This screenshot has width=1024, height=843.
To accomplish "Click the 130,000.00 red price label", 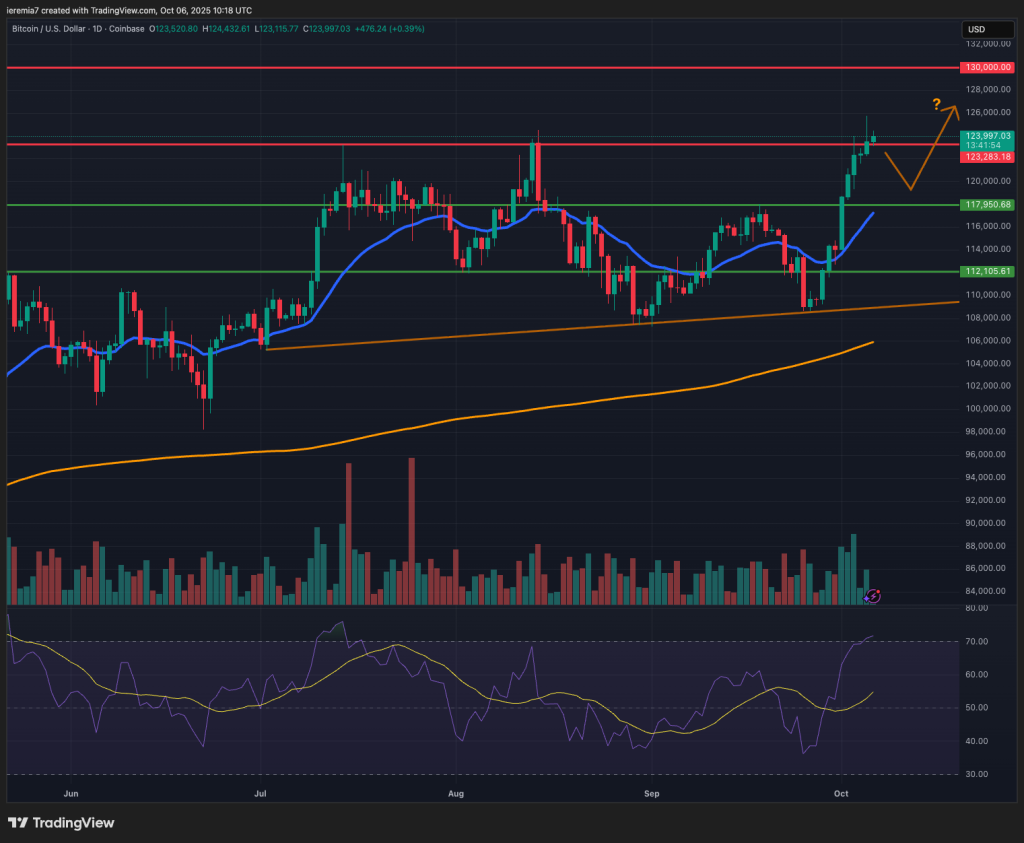I will point(987,67).
